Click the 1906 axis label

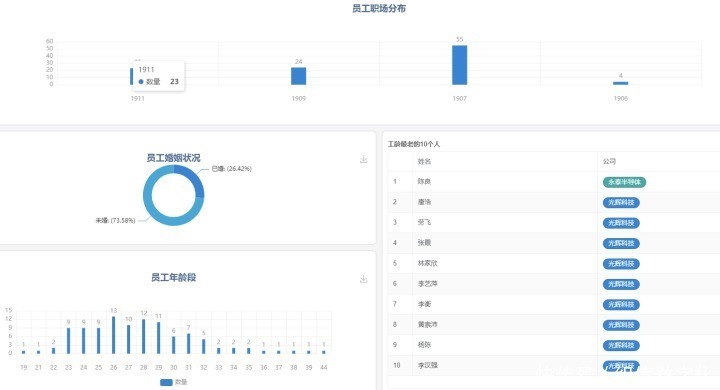620,98
